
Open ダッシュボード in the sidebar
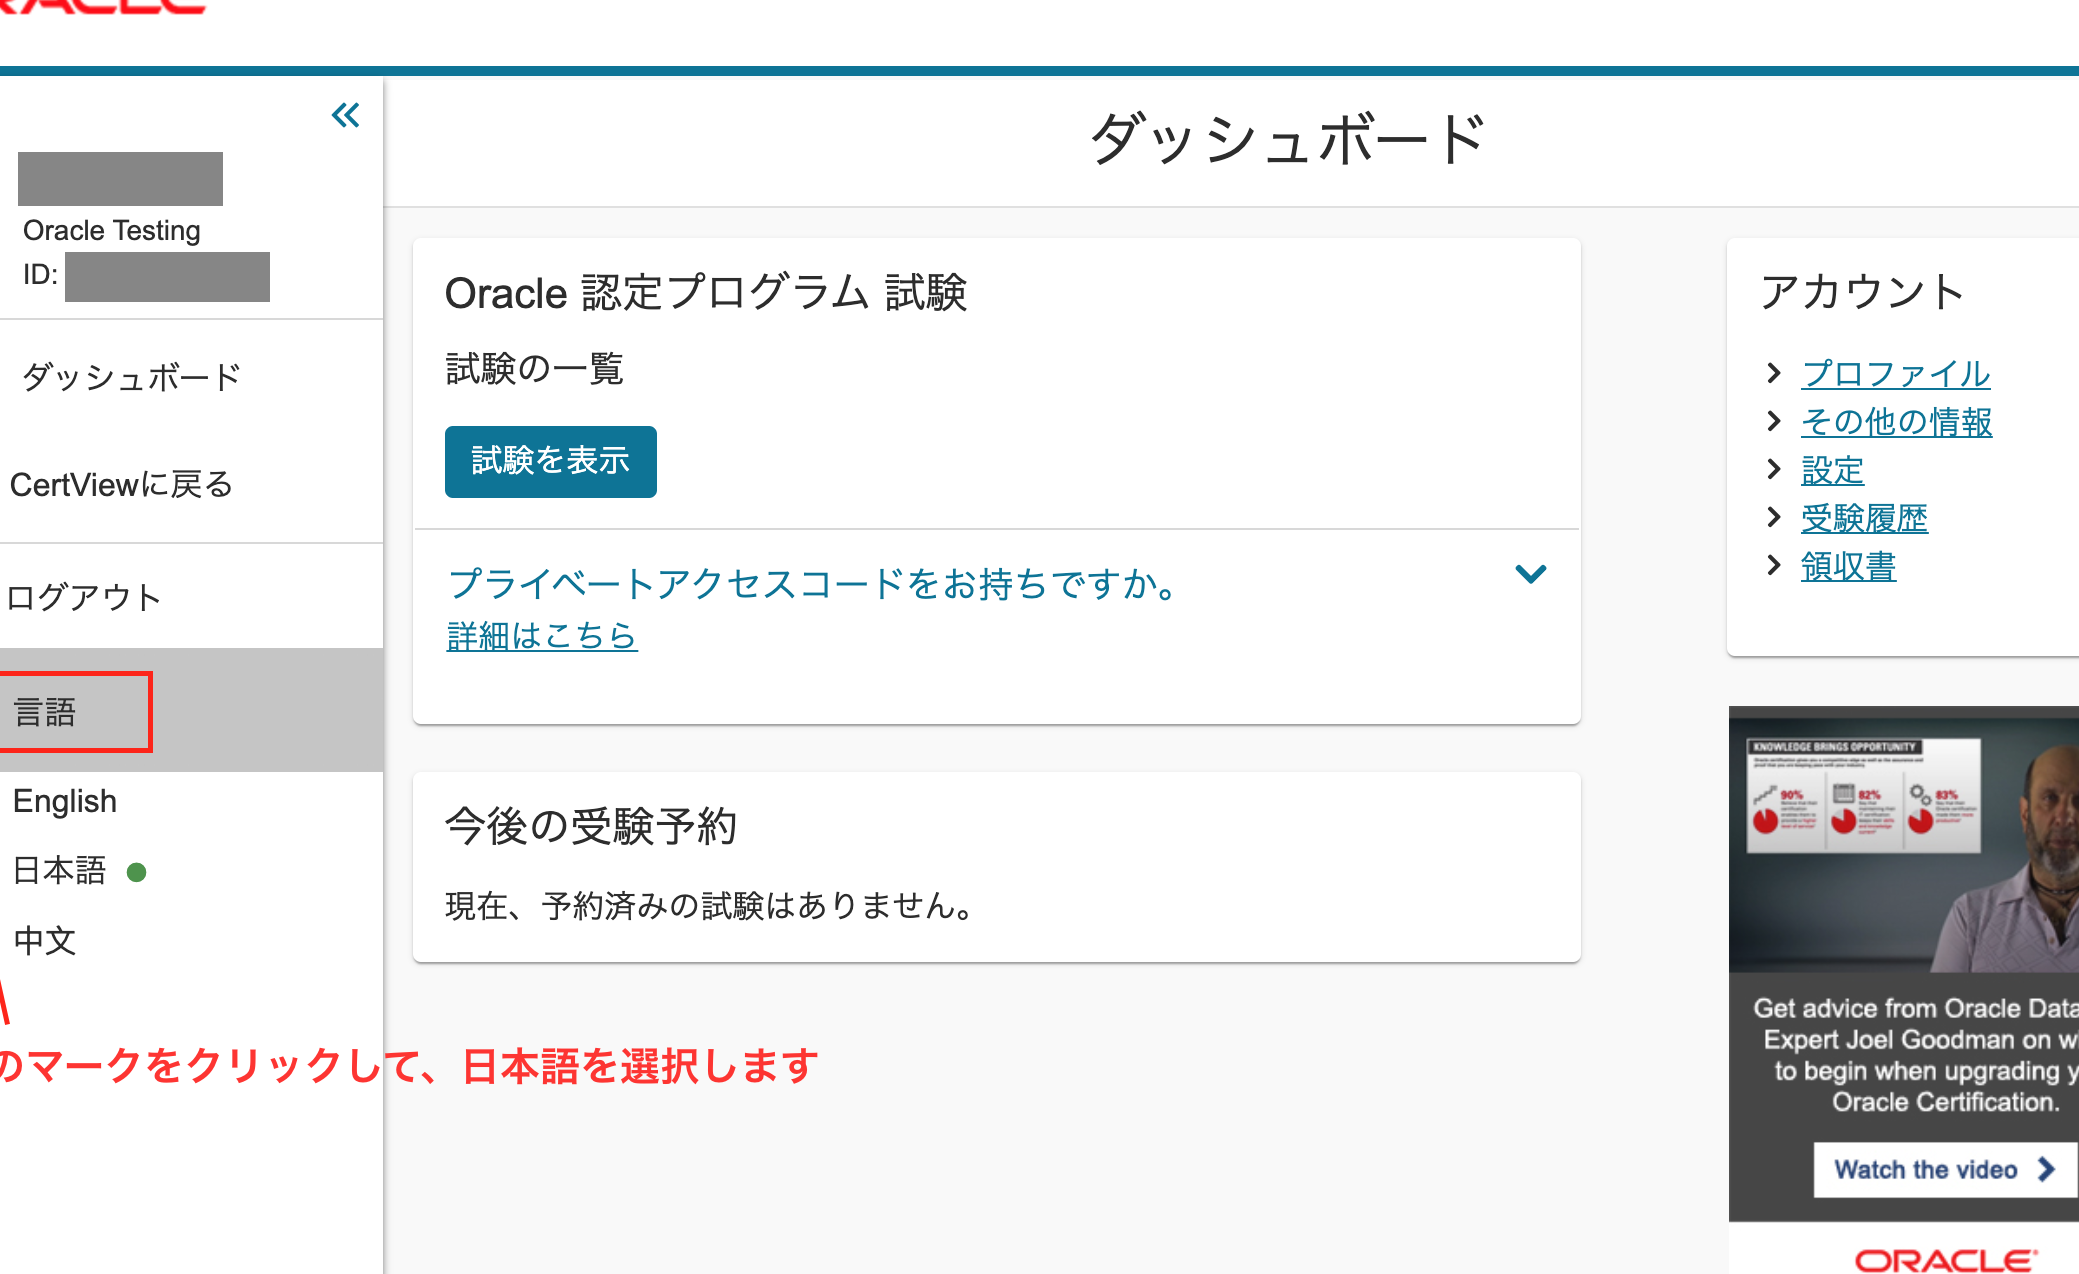click(x=132, y=377)
